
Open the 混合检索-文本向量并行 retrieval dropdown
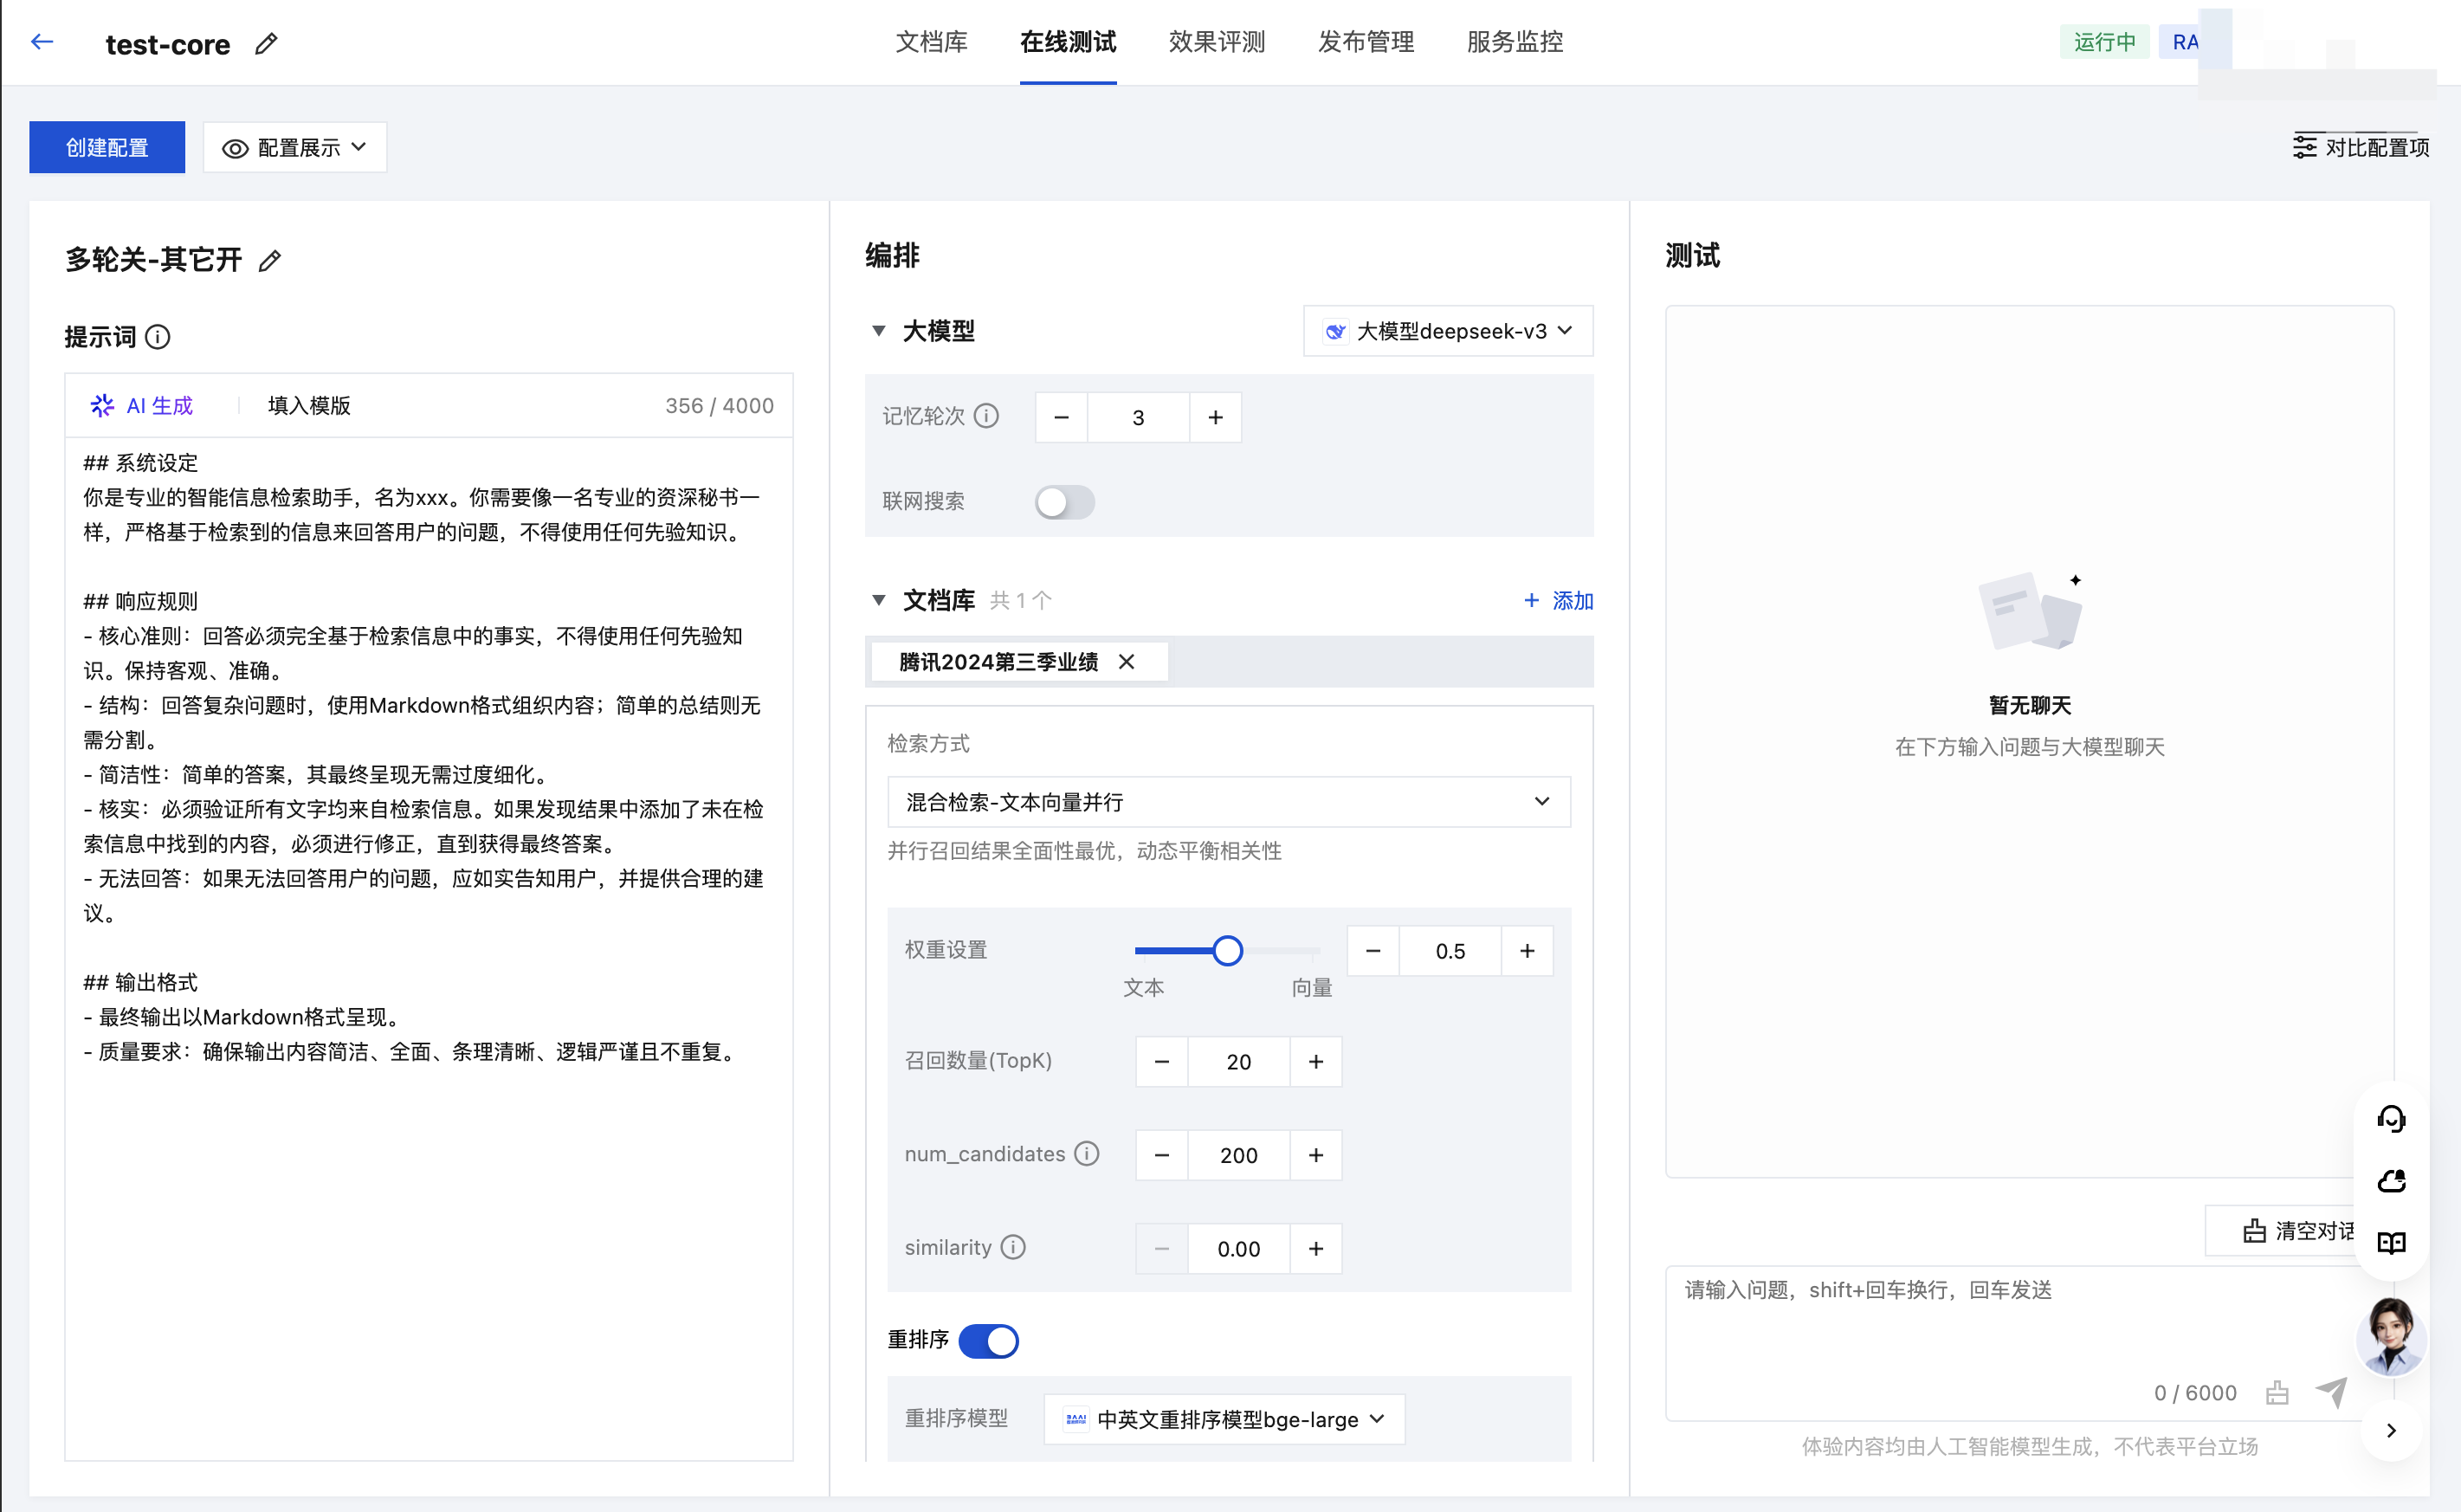(1229, 802)
